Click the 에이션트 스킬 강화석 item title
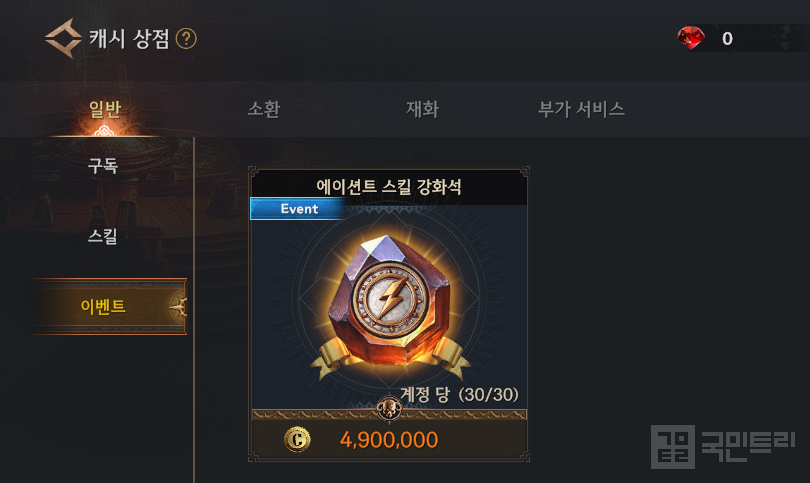This screenshot has width=810, height=483. (x=388, y=186)
